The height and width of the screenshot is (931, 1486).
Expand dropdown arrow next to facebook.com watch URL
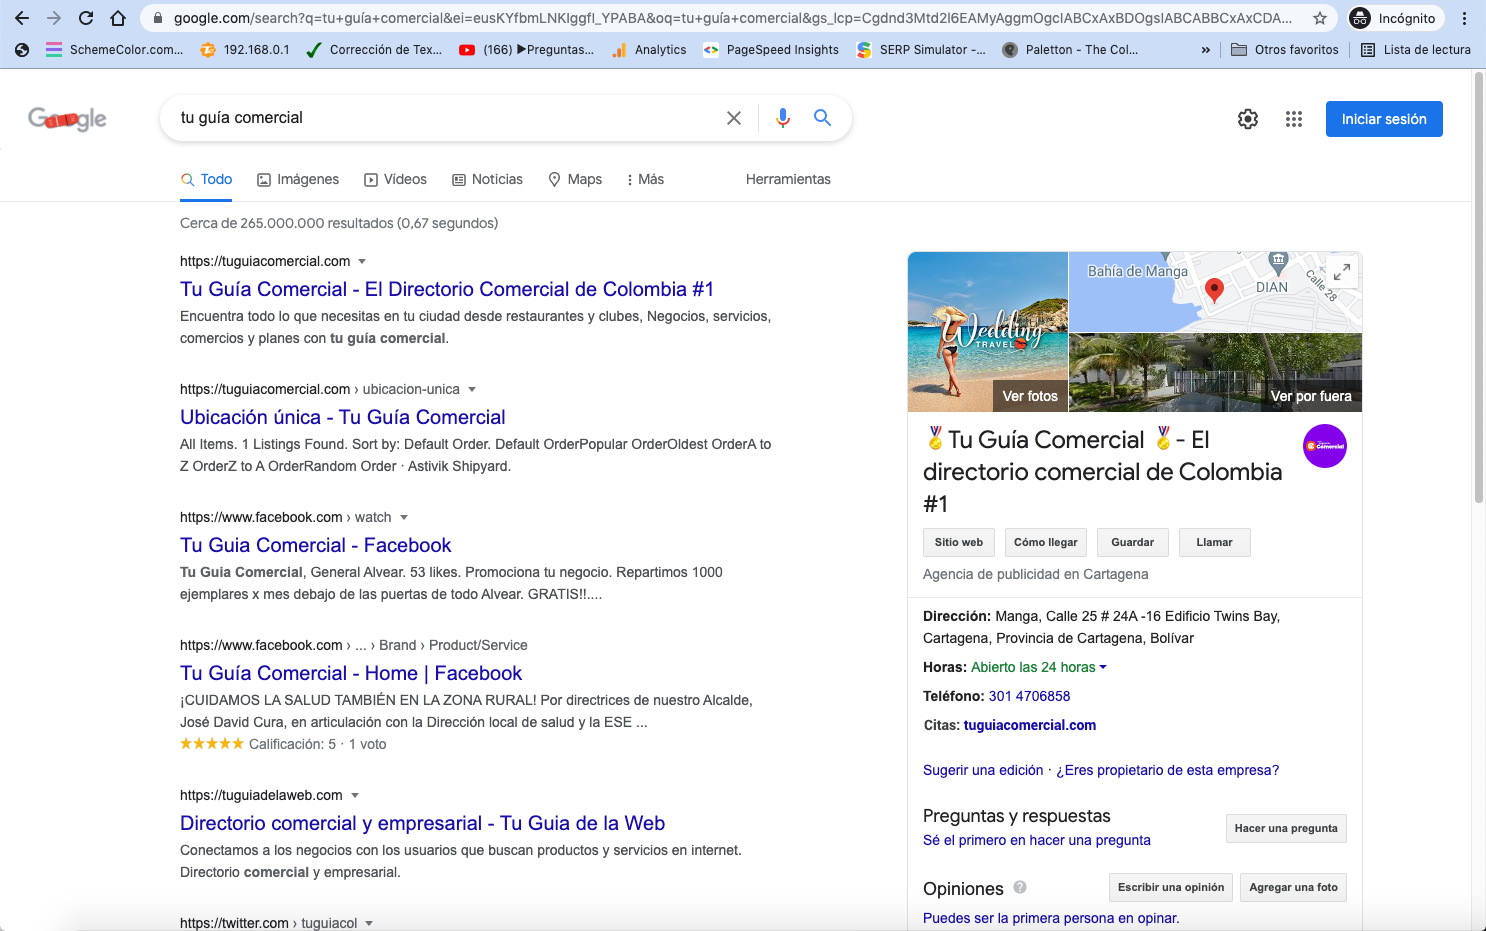(404, 518)
